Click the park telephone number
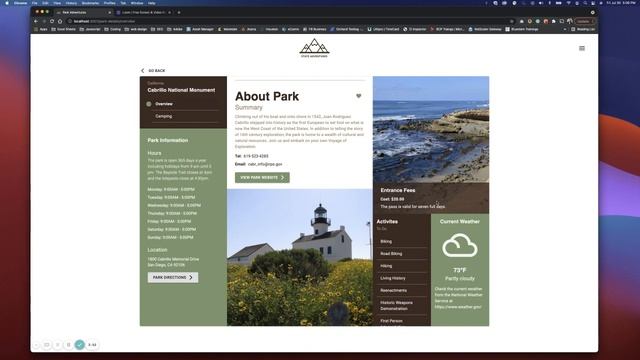 256,156
